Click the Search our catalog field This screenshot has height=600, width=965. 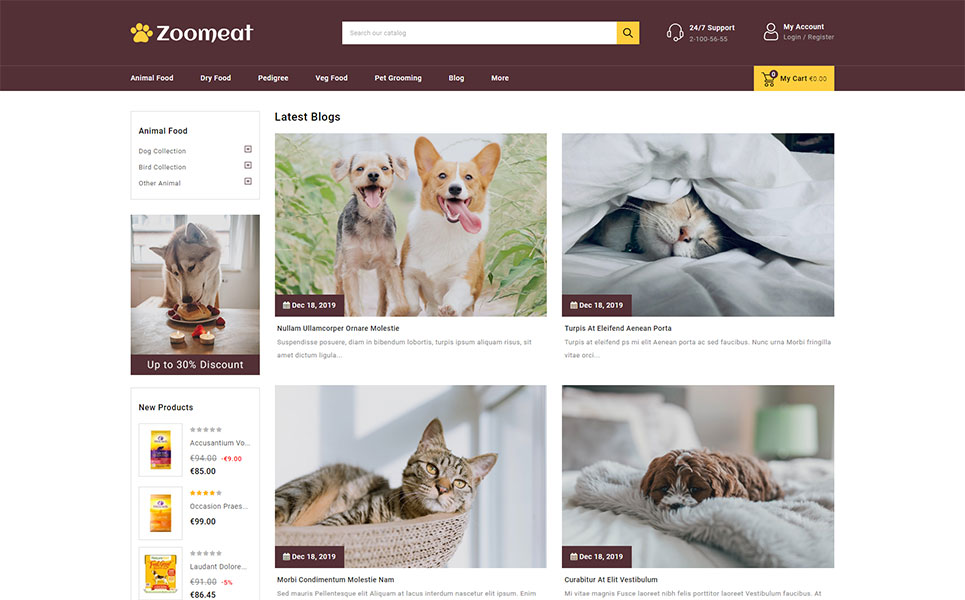coord(479,33)
